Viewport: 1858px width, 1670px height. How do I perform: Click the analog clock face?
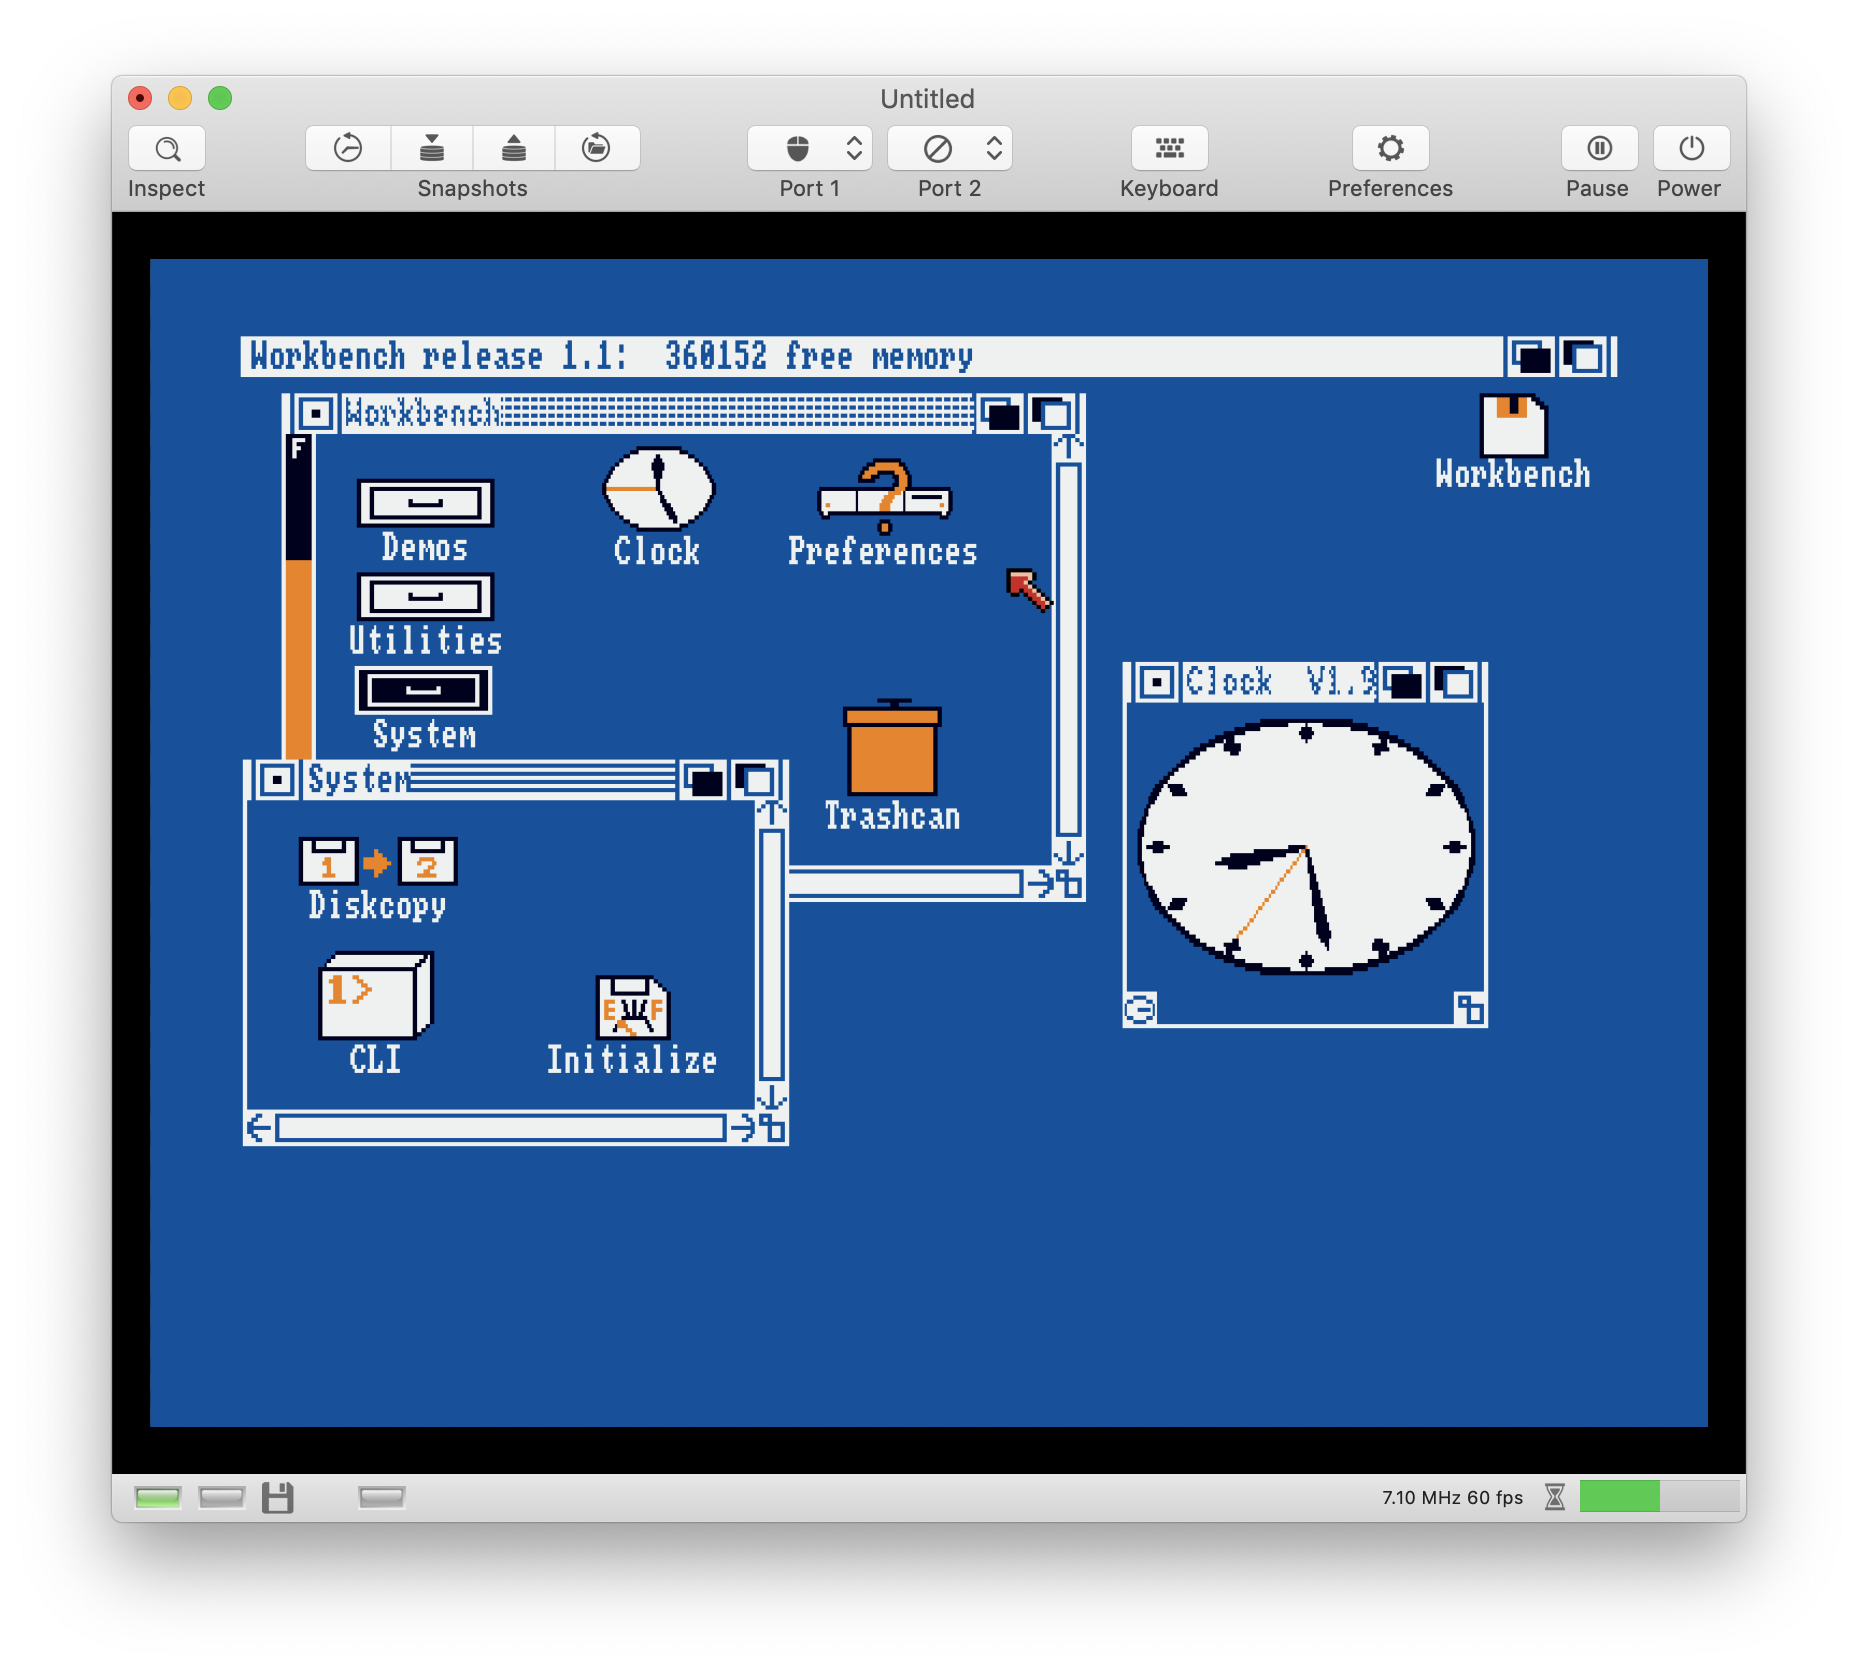[x=1306, y=847]
